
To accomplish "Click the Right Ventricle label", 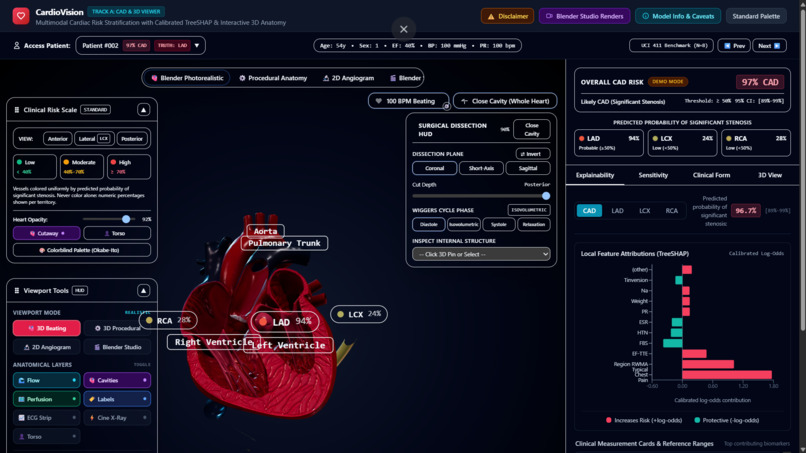I will [213, 342].
